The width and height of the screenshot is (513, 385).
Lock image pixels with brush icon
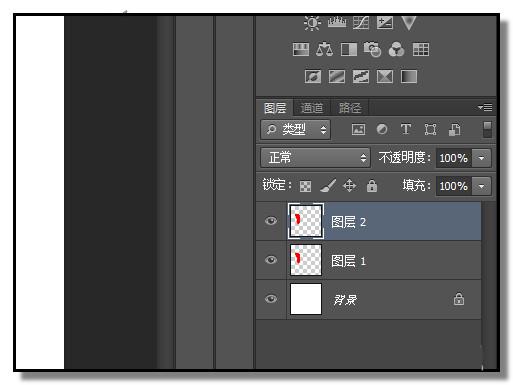click(328, 186)
